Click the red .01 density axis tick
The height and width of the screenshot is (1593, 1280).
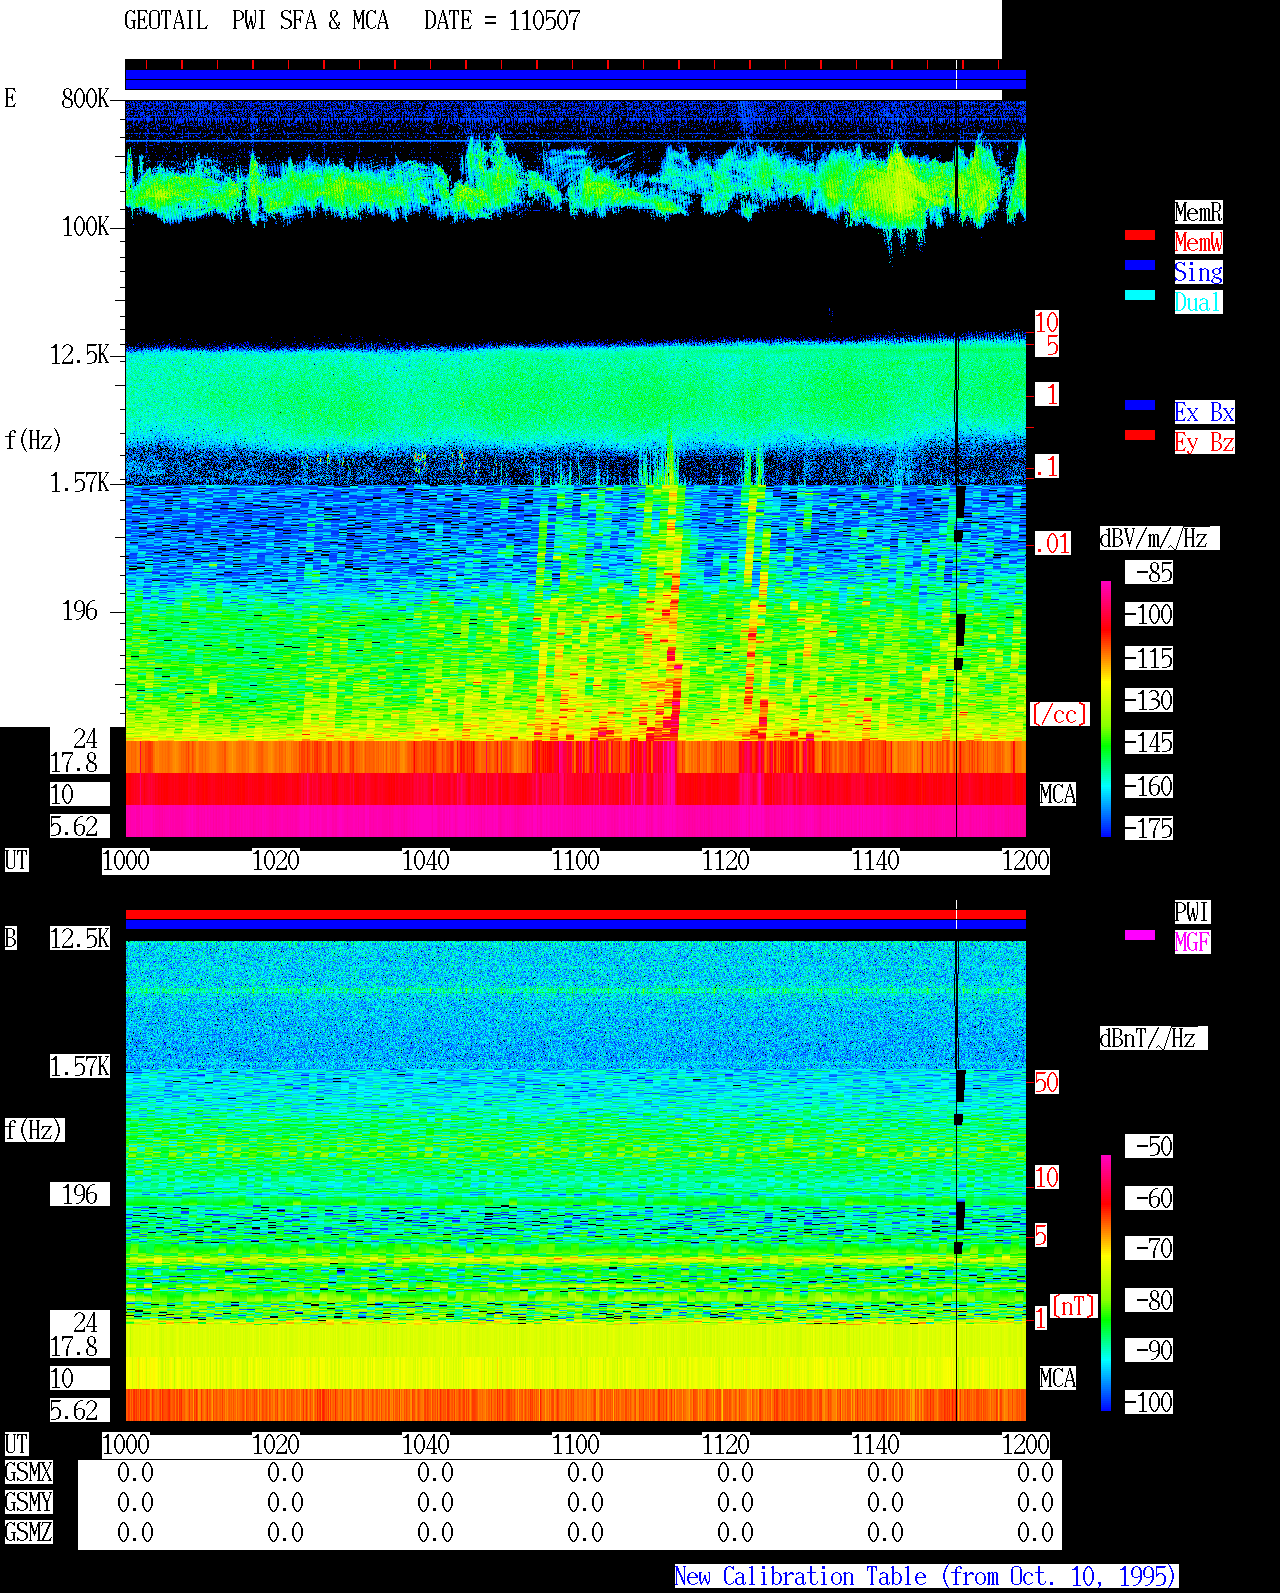click(1052, 544)
